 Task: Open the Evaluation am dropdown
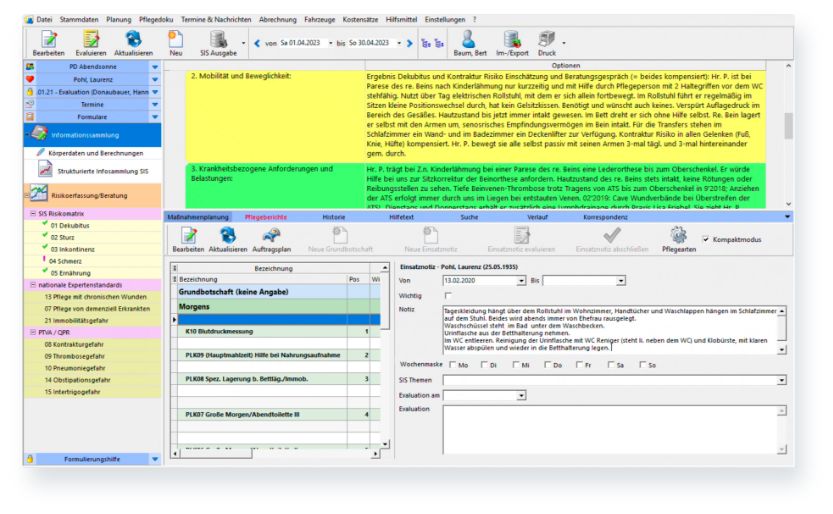pyautogui.click(x=521, y=395)
